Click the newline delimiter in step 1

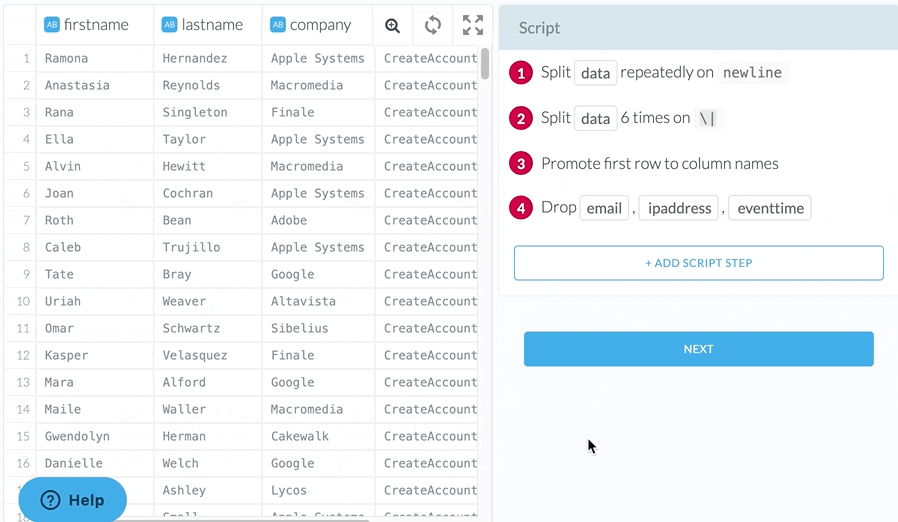752,73
